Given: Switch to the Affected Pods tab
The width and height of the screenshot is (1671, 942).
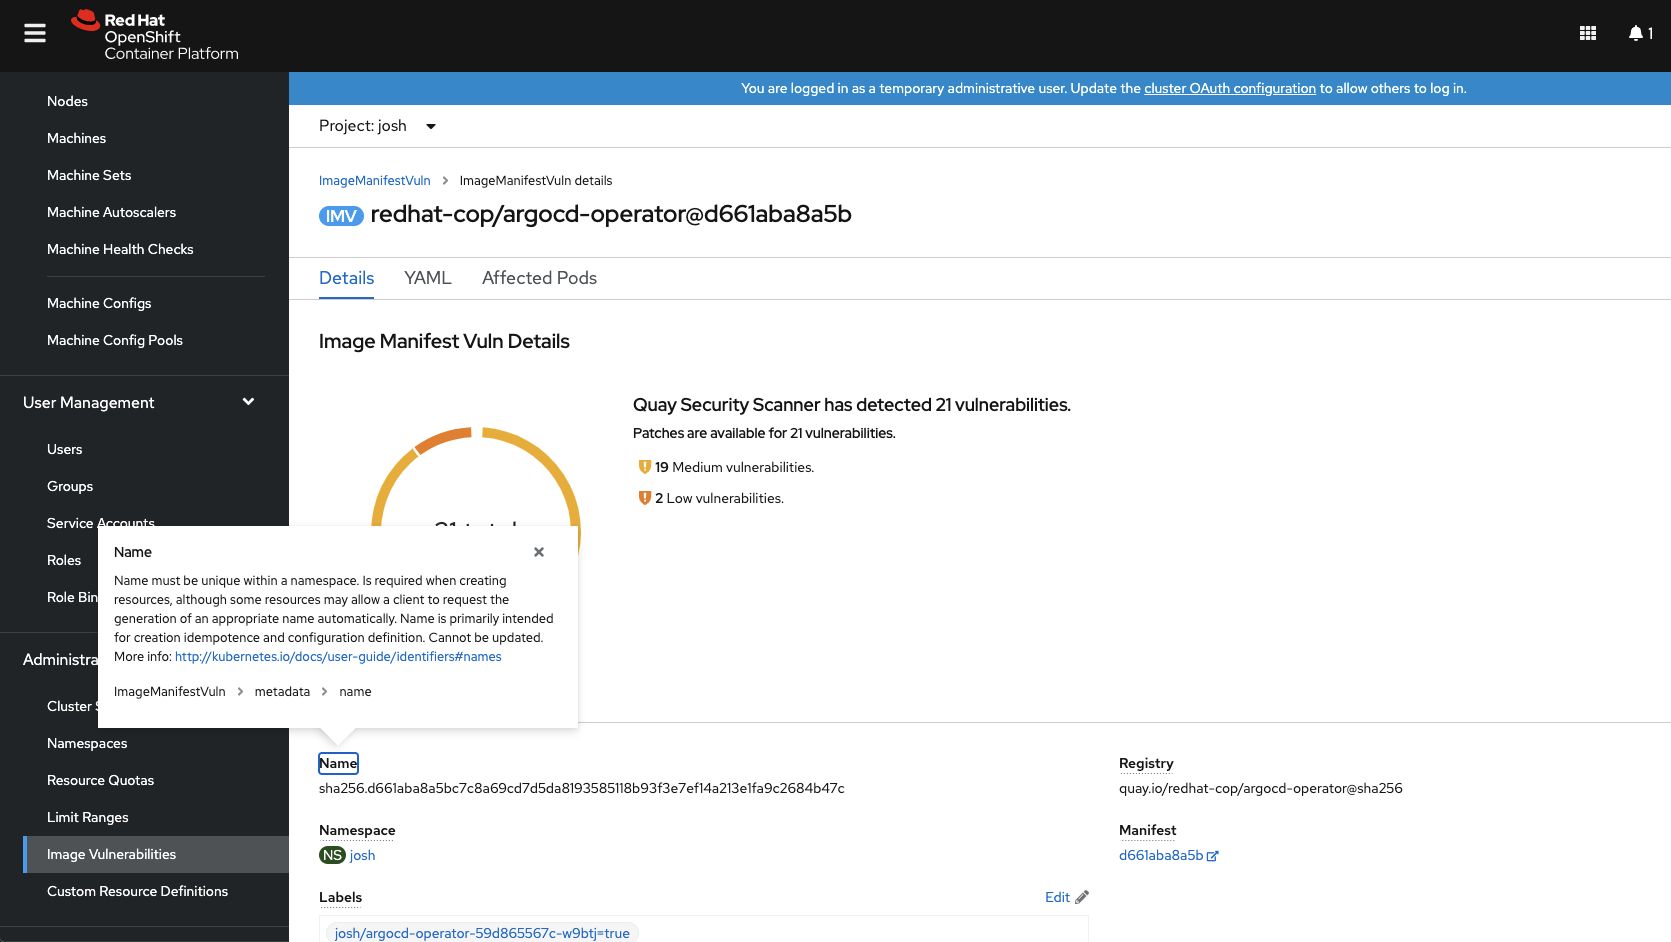Looking at the screenshot, I should pyautogui.click(x=539, y=278).
